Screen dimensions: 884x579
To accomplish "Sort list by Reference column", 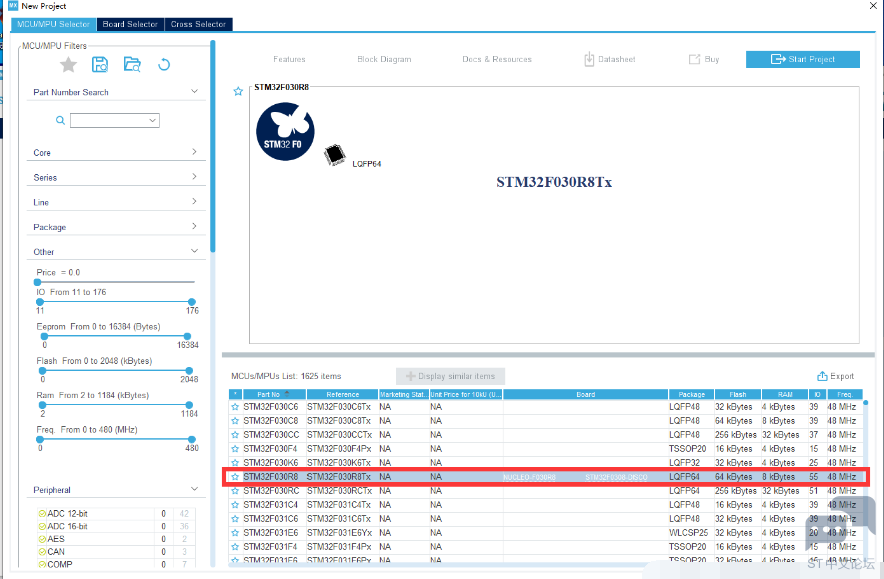I will (342, 394).
